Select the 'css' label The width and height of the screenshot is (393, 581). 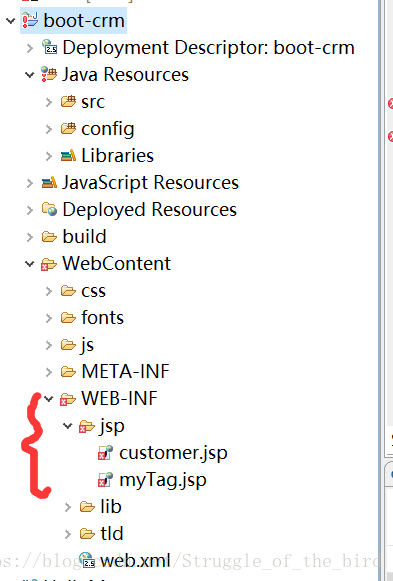(93, 291)
